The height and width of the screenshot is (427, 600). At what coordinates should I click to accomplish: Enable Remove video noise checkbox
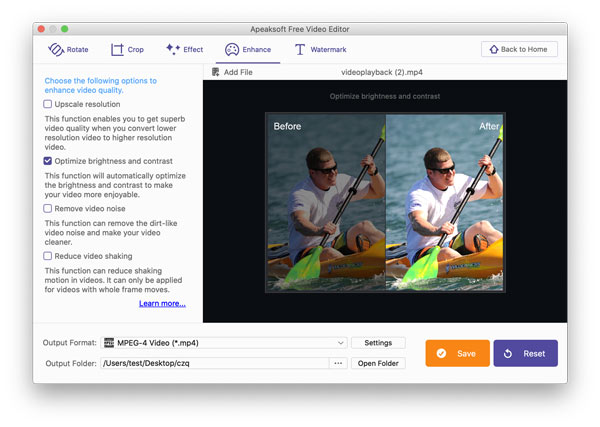(47, 209)
